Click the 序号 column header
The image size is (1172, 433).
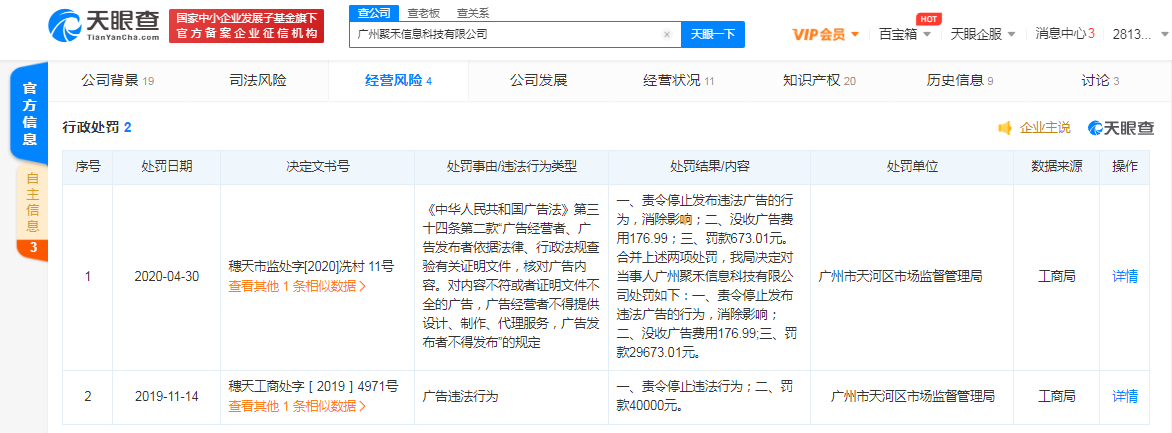[87, 167]
